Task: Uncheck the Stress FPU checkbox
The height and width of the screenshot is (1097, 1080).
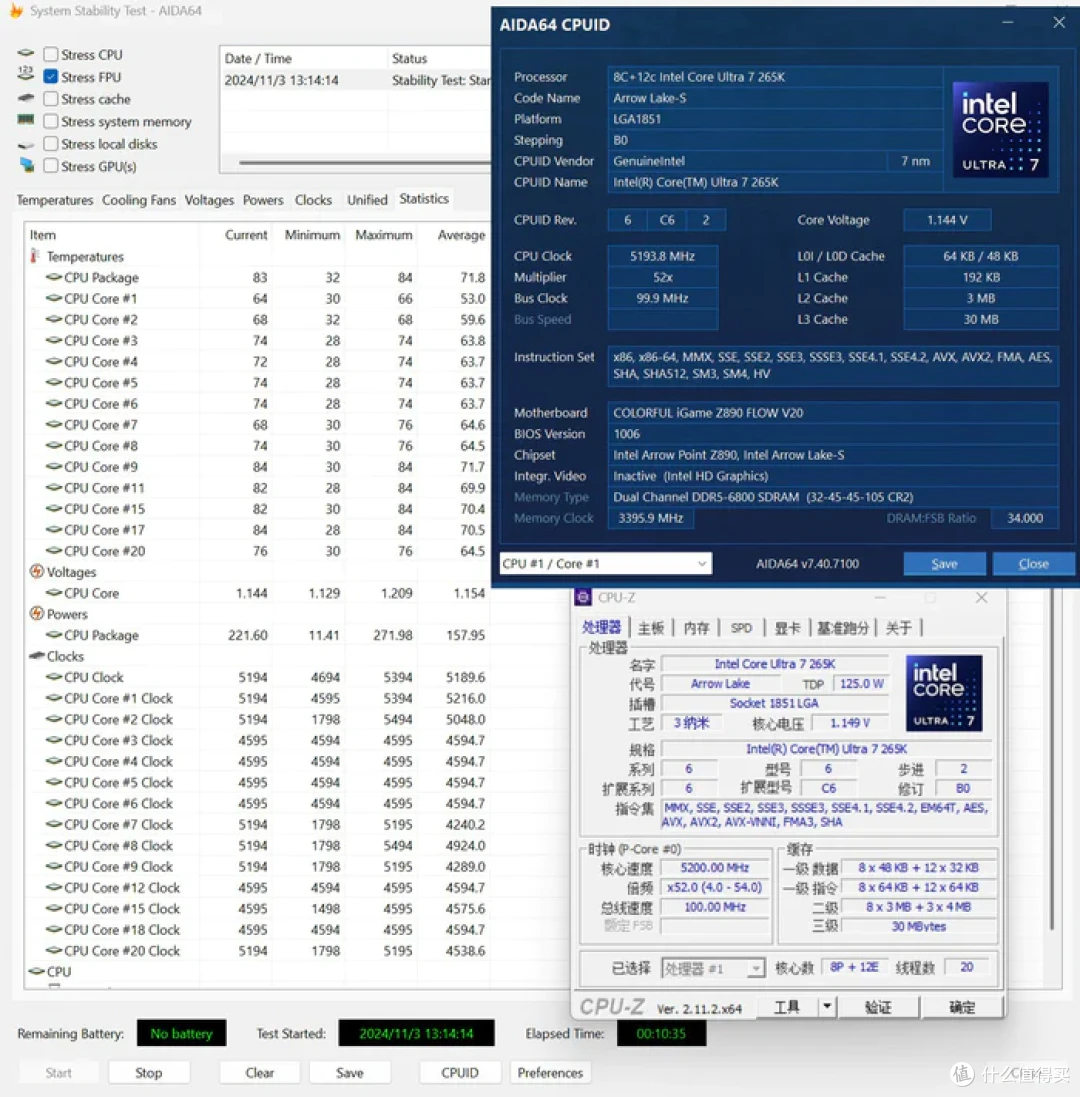Action: point(50,77)
